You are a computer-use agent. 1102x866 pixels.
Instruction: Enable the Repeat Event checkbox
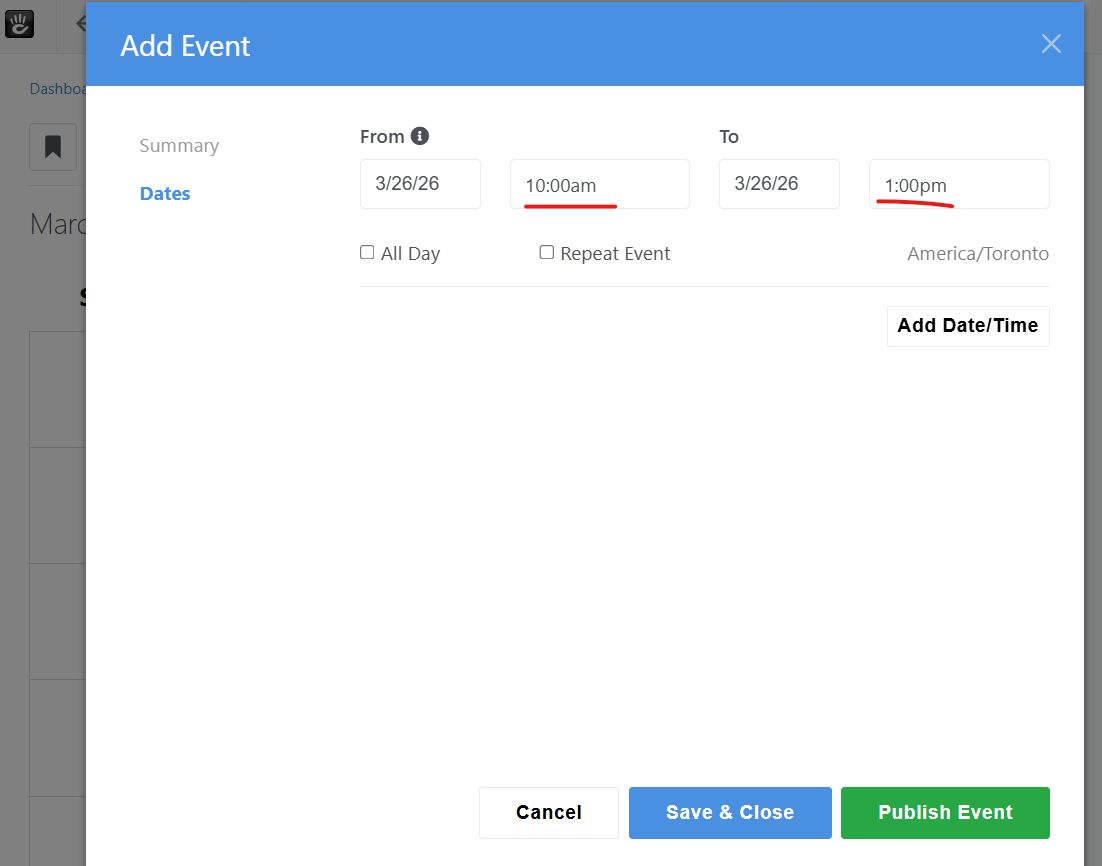(547, 253)
